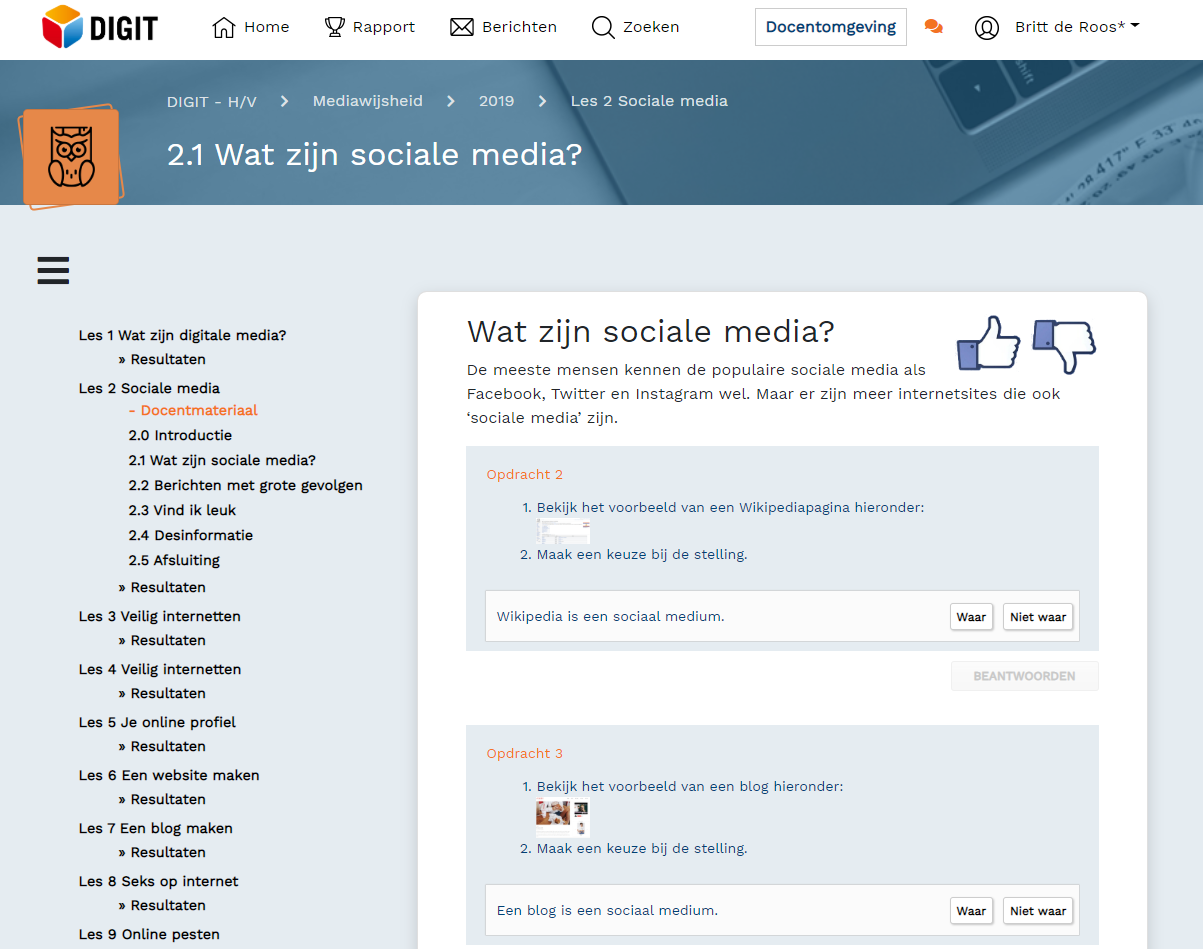Choose "Niet waar" for the Wikipedia statement

pyautogui.click(x=1037, y=616)
